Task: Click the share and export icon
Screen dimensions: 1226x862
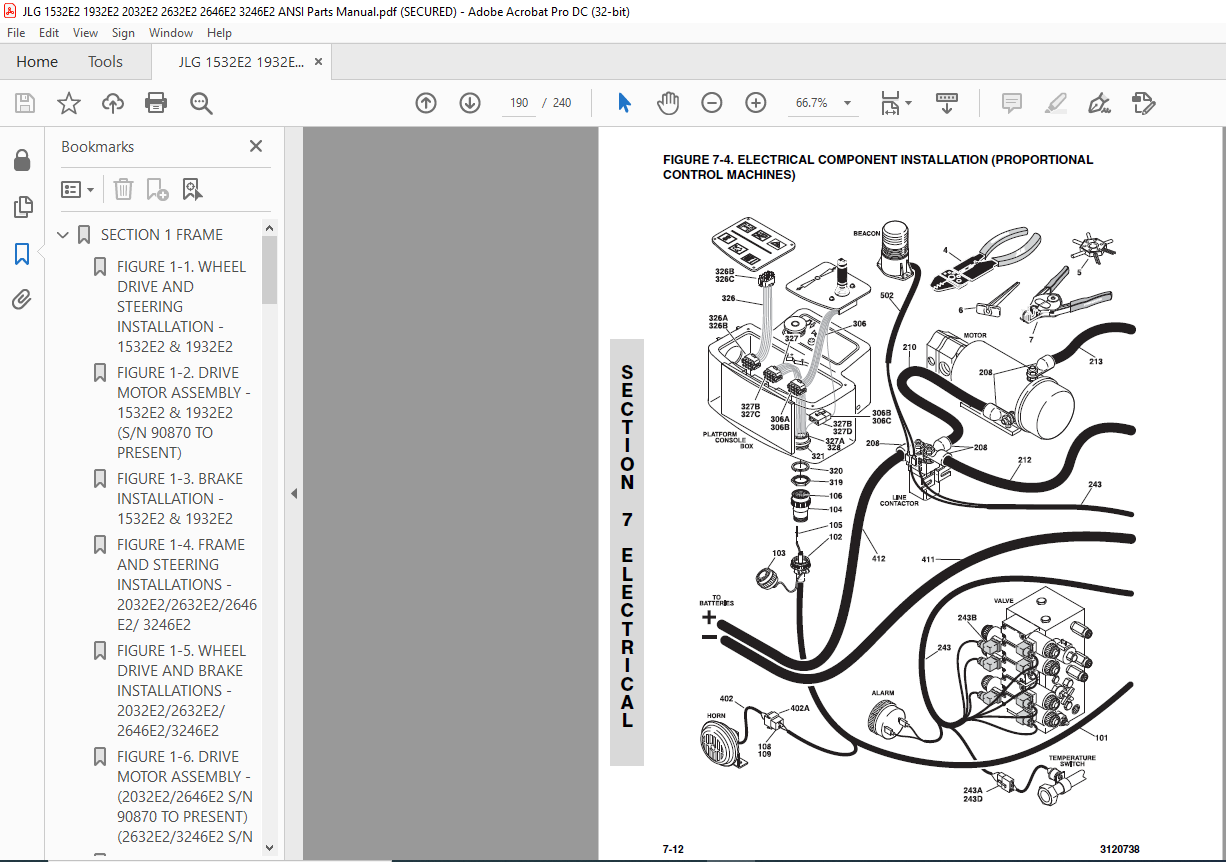Action: pyautogui.click(x=1143, y=103)
